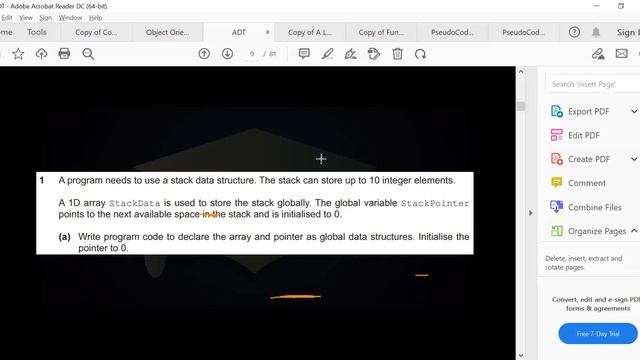The height and width of the screenshot is (360, 640).
Task: Click the Free 7-Day Trial button
Action: click(x=598, y=333)
